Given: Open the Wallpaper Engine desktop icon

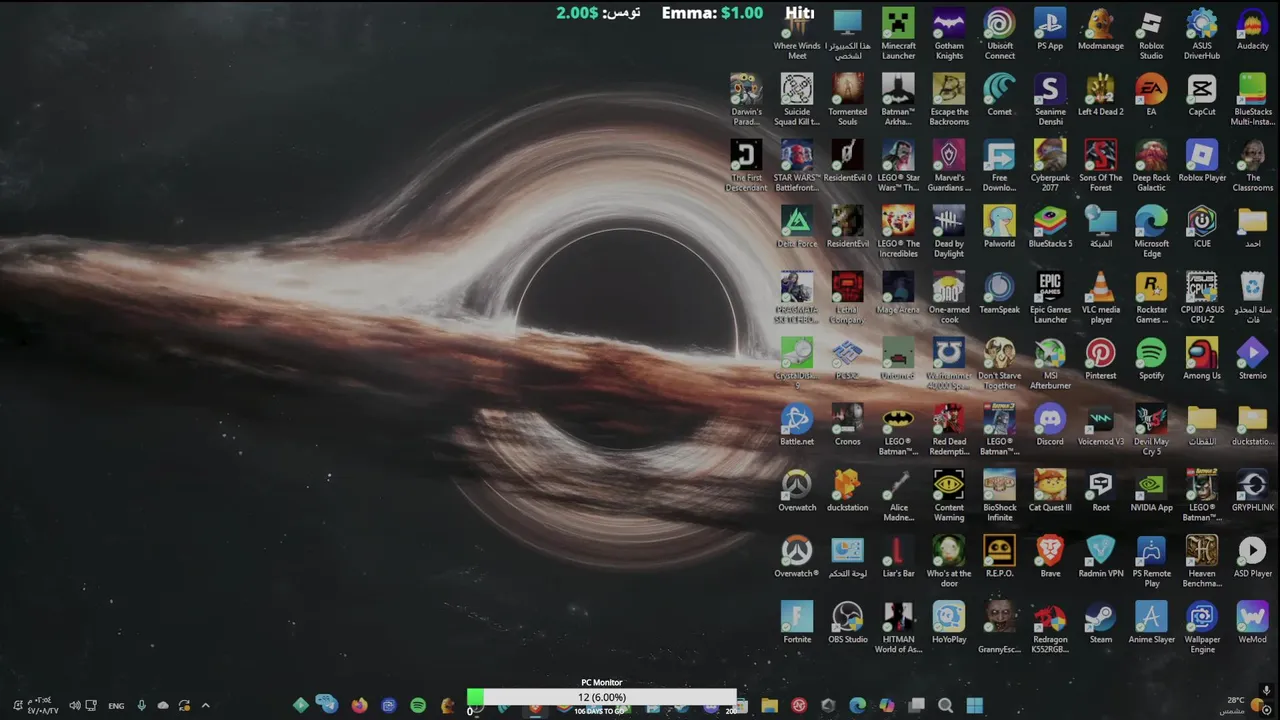Looking at the screenshot, I should pyautogui.click(x=1201, y=628).
